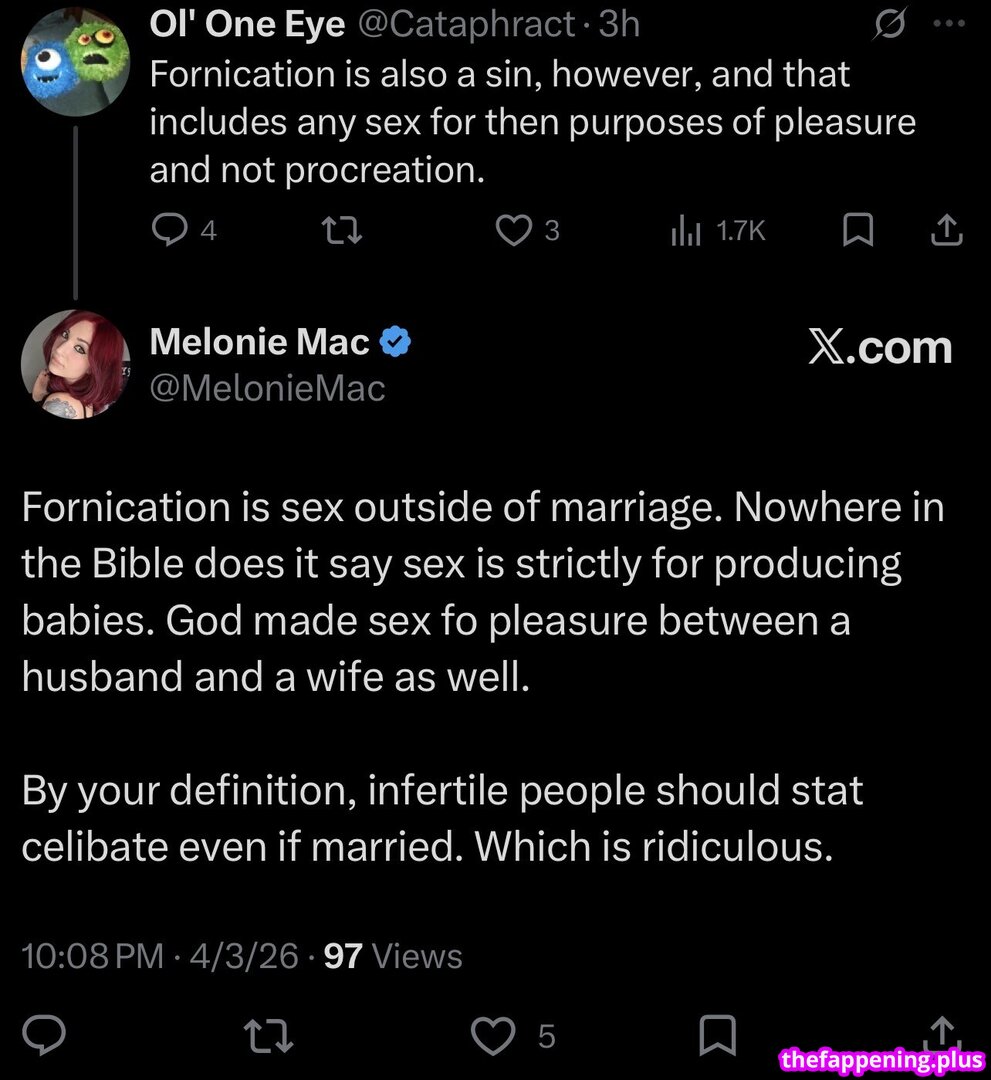The image size is (991, 1080).
Task: Share Melonie Mac's post
Action: 943,1030
